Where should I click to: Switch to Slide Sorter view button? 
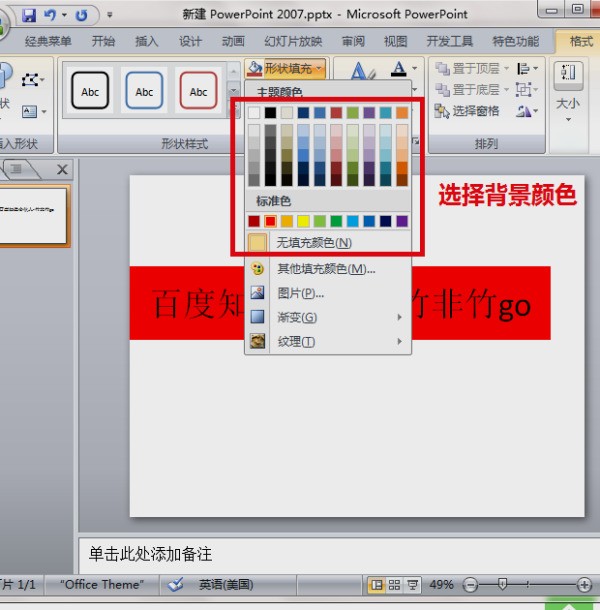coord(394,584)
